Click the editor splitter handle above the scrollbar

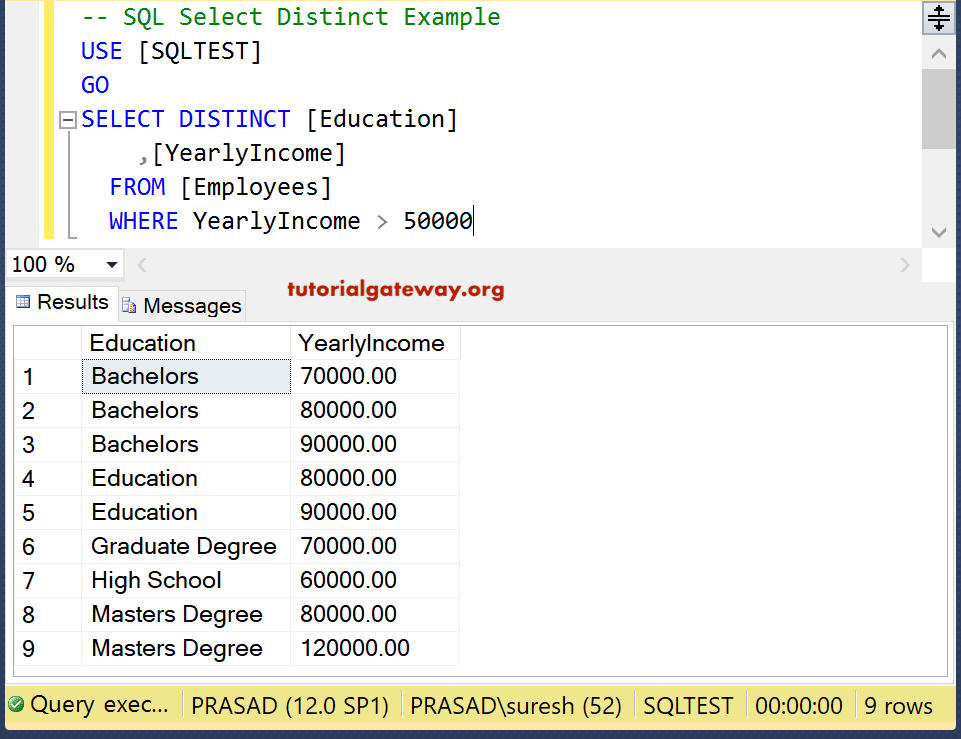pos(938,17)
